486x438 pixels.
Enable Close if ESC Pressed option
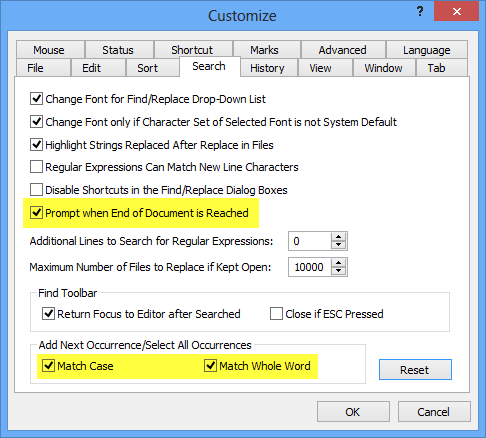point(276,314)
